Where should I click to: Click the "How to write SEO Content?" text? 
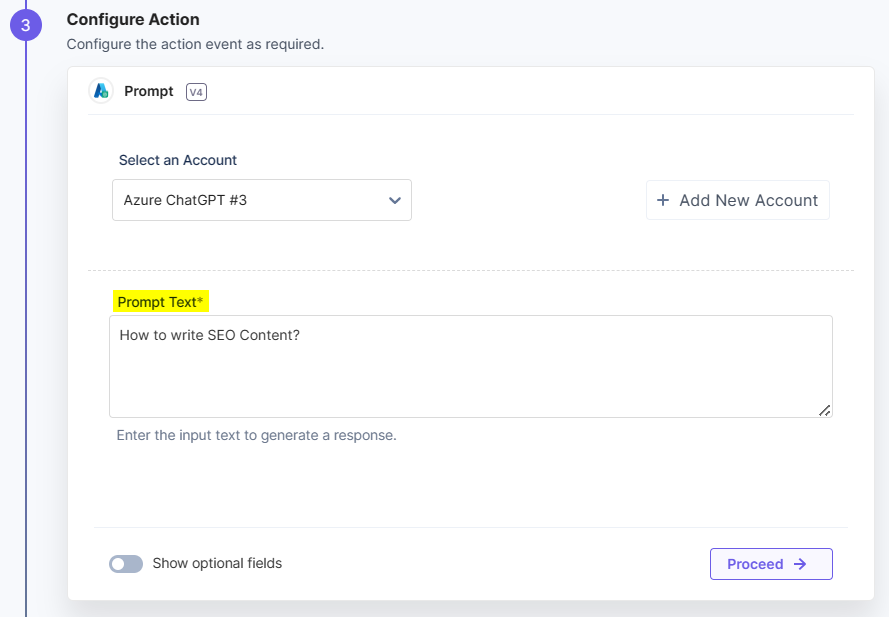coord(210,335)
